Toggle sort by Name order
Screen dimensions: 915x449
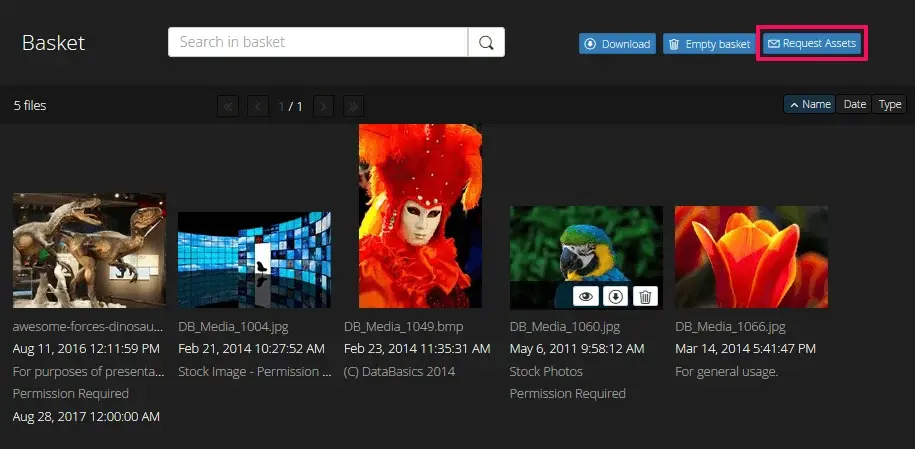click(809, 104)
